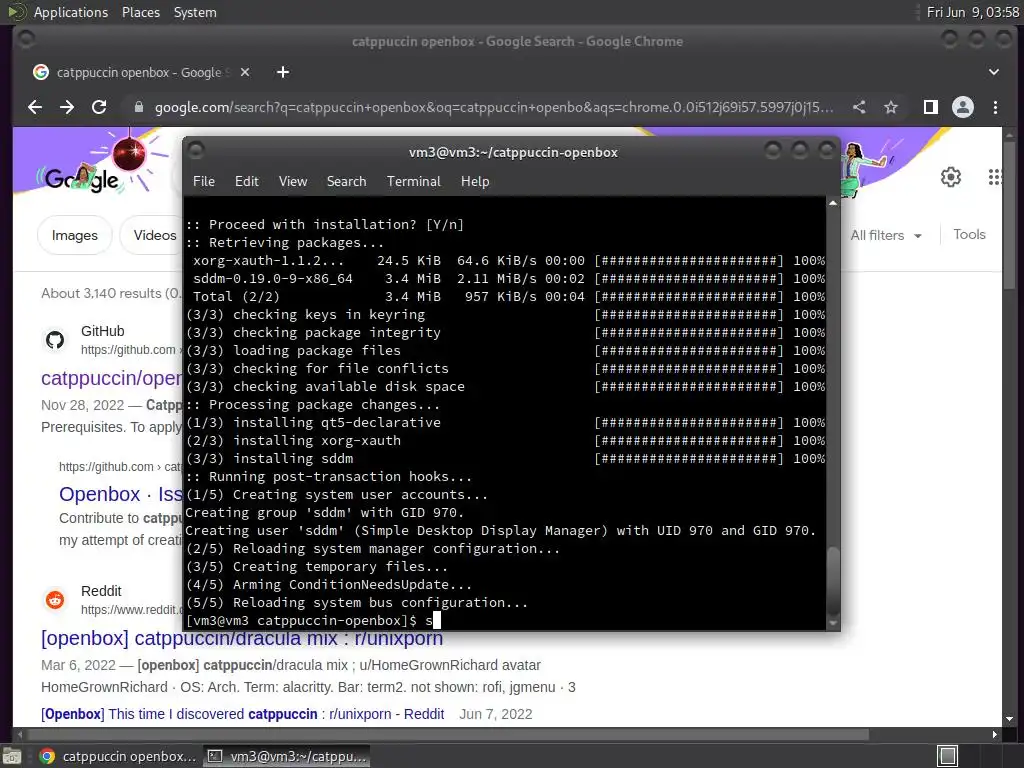Open terminal Help menu
Image resolution: width=1024 pixels, height=768 pixels.
point(475,181)
